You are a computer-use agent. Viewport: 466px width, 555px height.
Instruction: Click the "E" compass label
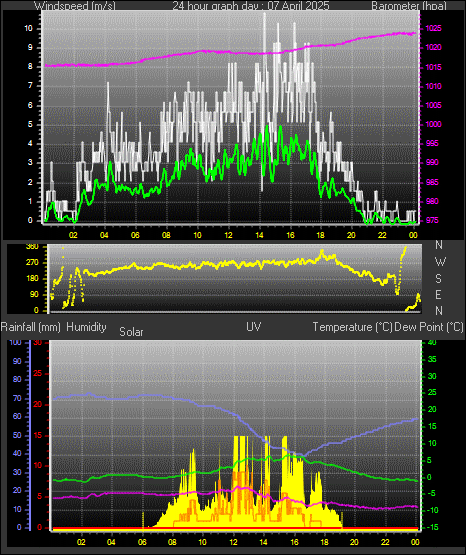439,295
